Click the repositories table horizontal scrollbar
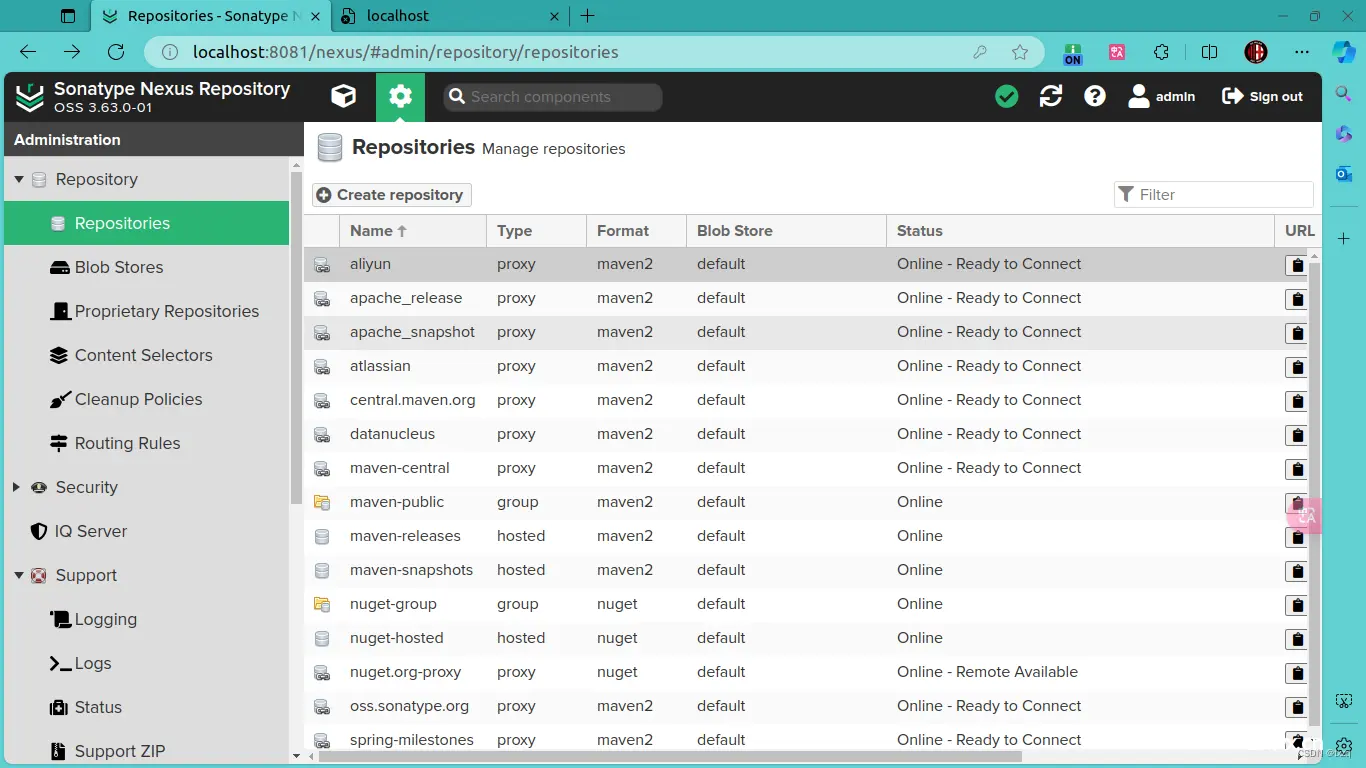The image size is (1366, 768). (670, 757)
